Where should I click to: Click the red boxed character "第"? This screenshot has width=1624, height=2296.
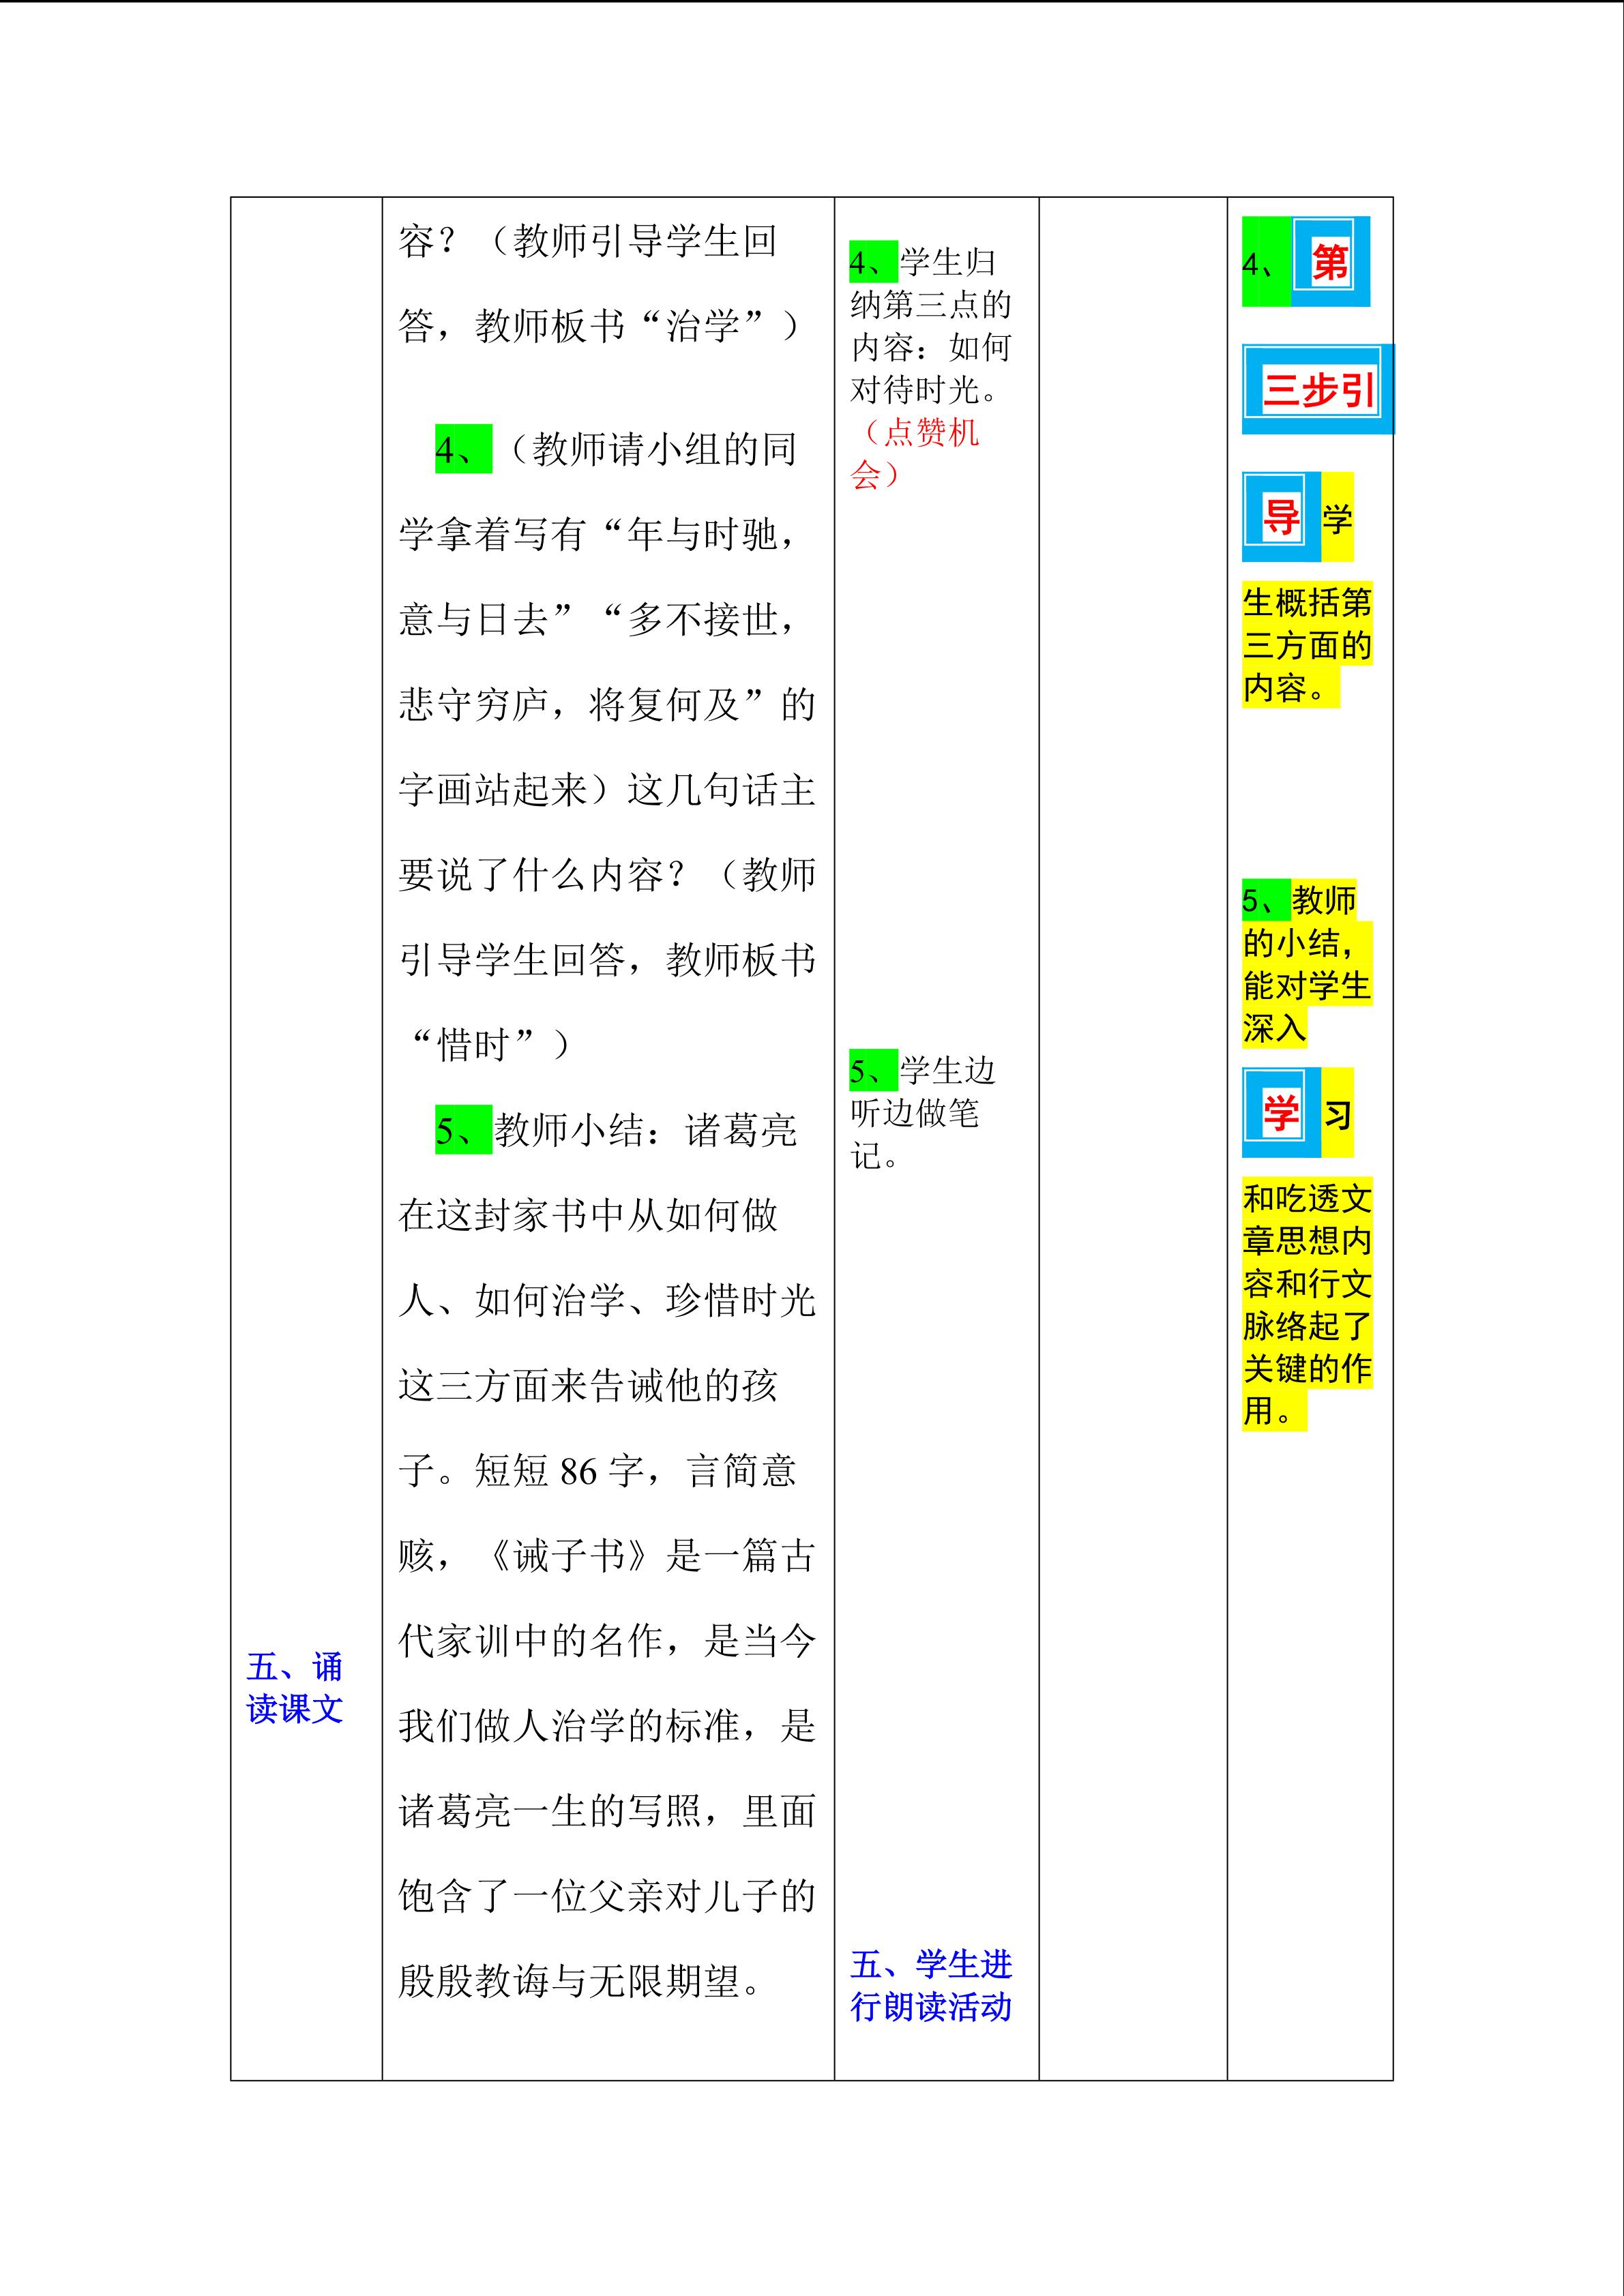[x=1330, y=263]
